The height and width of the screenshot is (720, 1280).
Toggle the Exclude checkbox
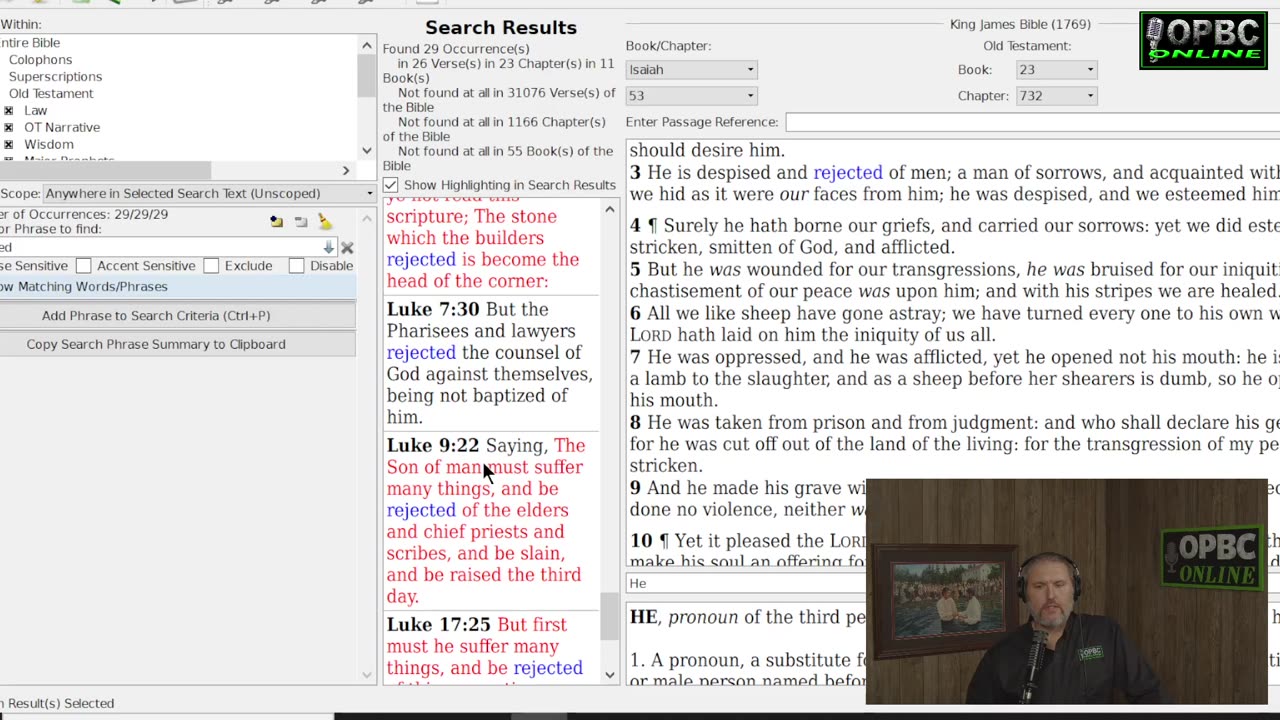[211, 266]
